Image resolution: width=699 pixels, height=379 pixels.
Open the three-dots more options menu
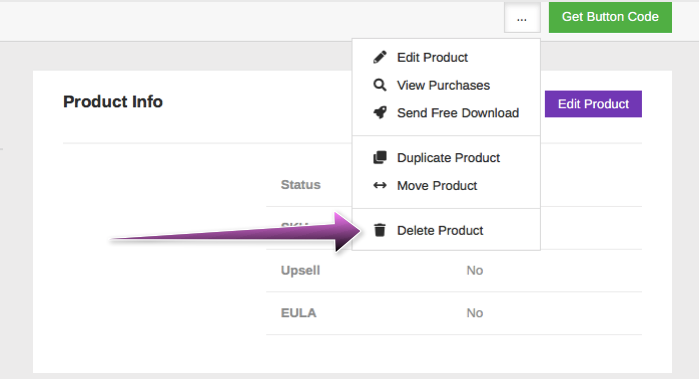pyautogui.click(x=522, y=18)
